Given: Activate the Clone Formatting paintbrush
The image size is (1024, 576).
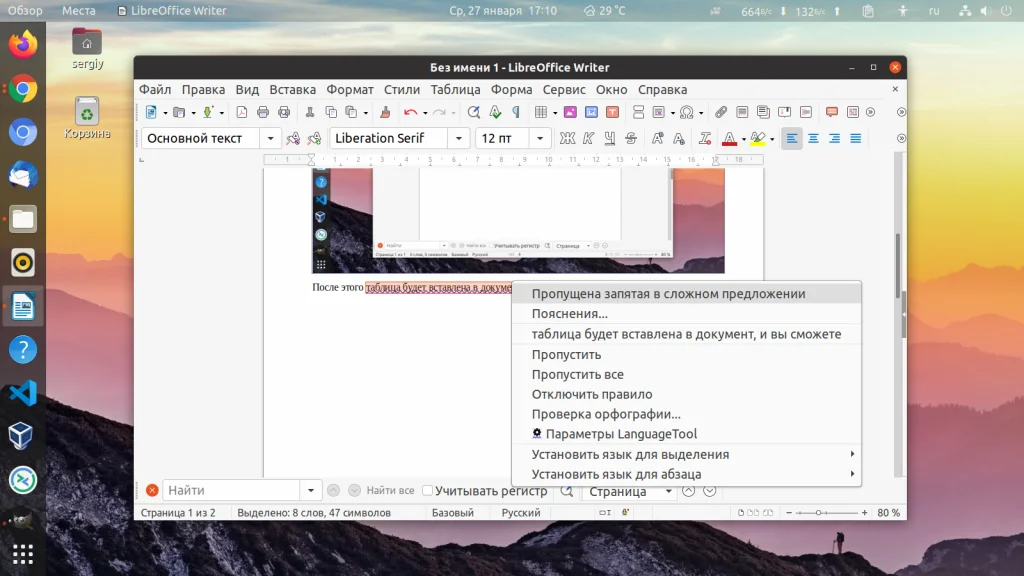Looking at the screenshot, I should [384, 112].
